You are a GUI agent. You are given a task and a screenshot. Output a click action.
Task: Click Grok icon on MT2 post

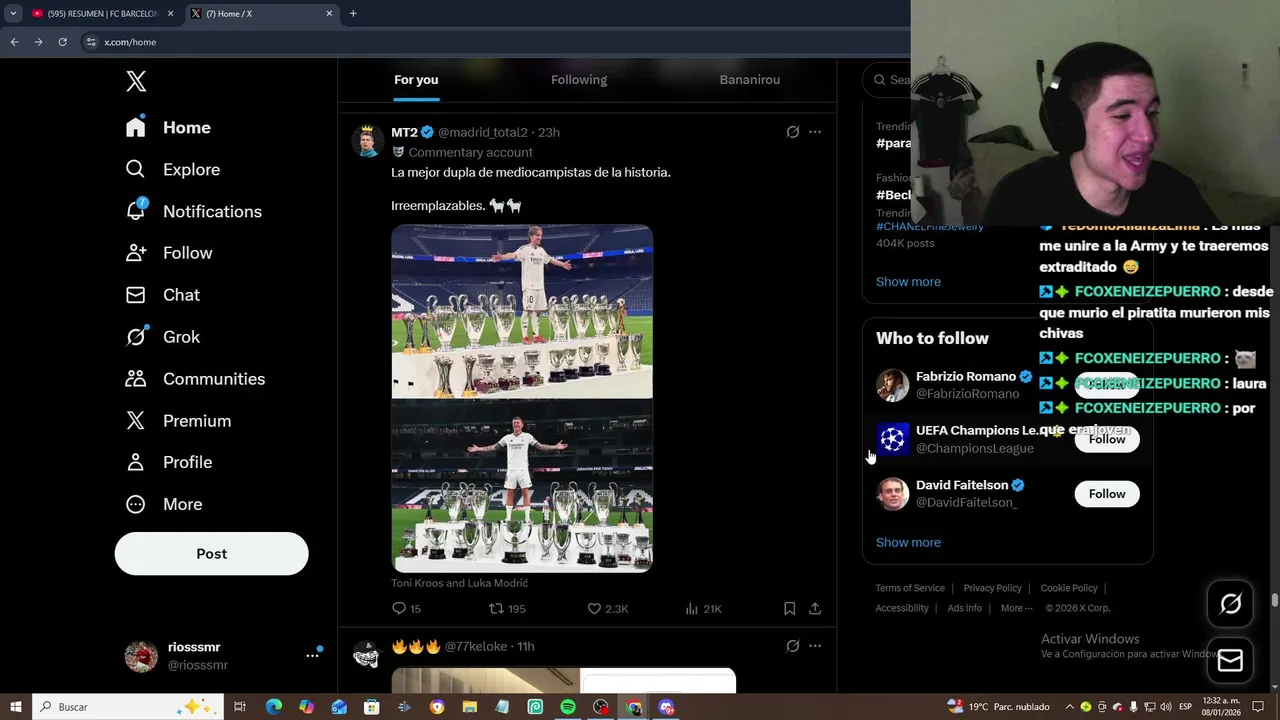click(793, 132)
